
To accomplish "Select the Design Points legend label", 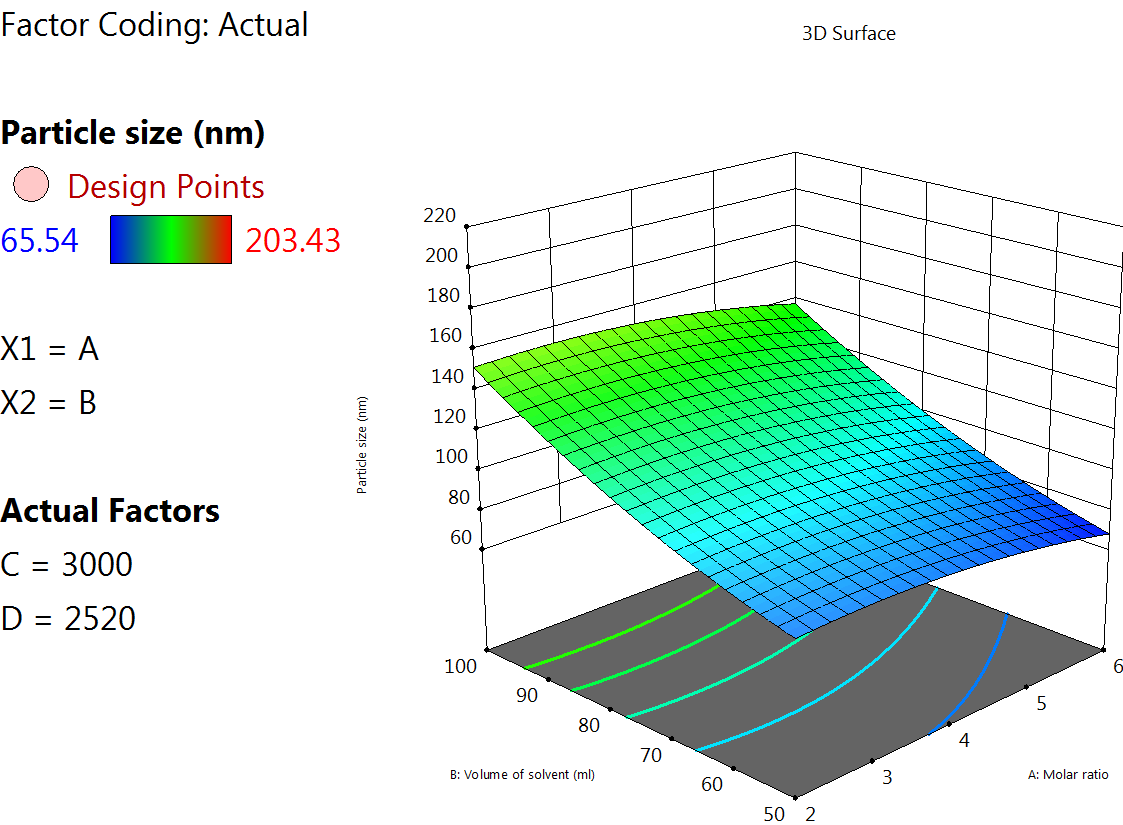I will click(165, 187).
